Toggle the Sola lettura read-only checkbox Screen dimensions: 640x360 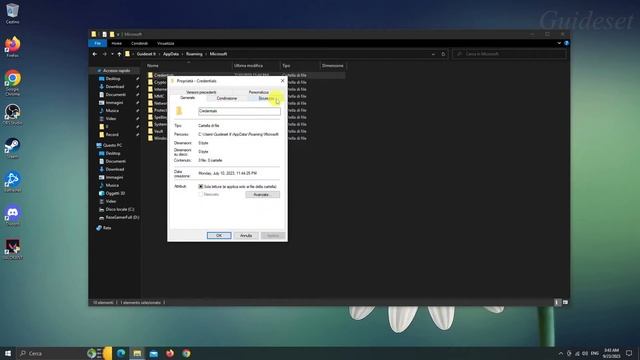click(201, 187)
